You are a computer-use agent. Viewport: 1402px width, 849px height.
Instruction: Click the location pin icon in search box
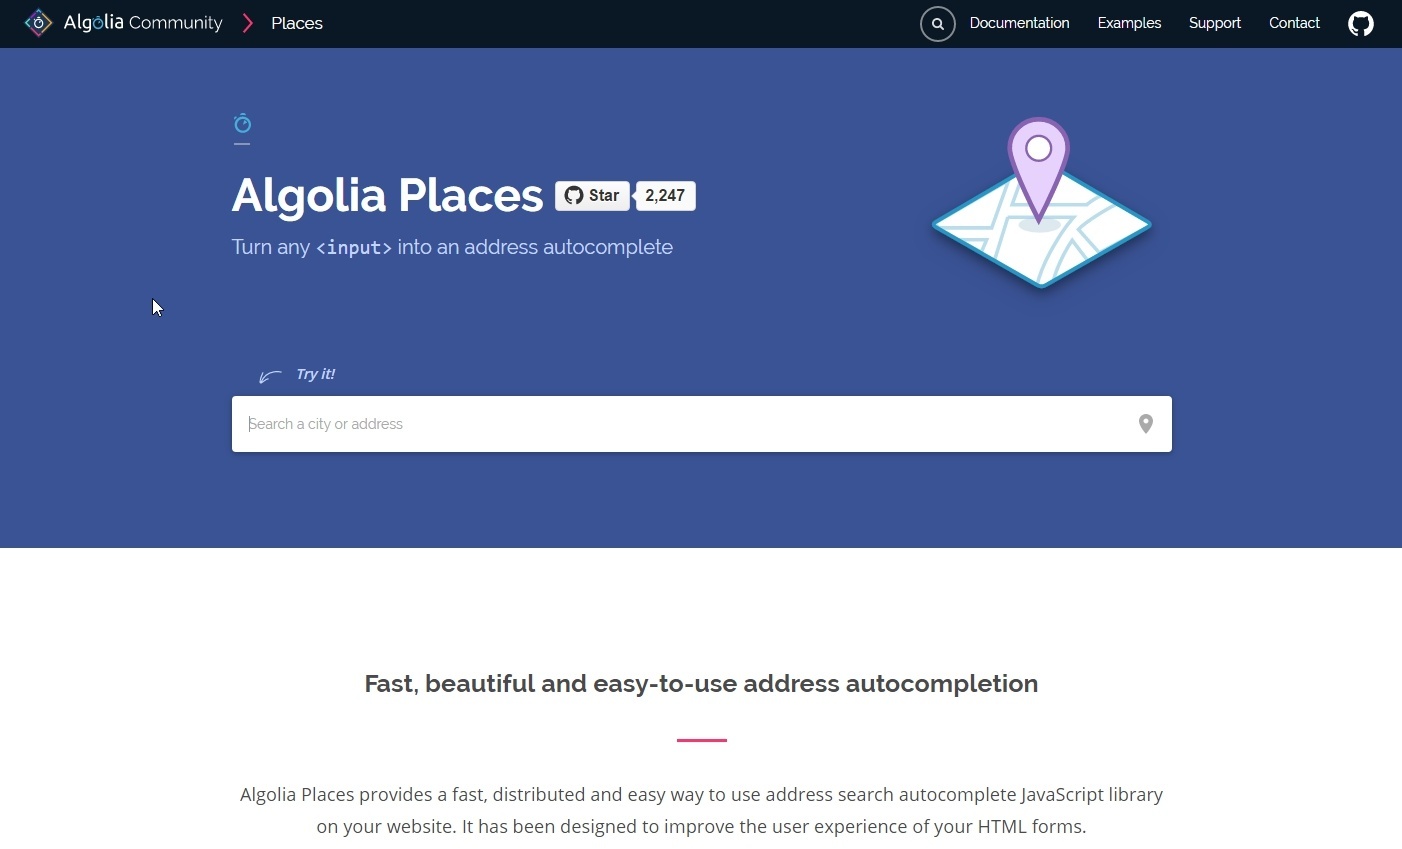coord(1146,424)
